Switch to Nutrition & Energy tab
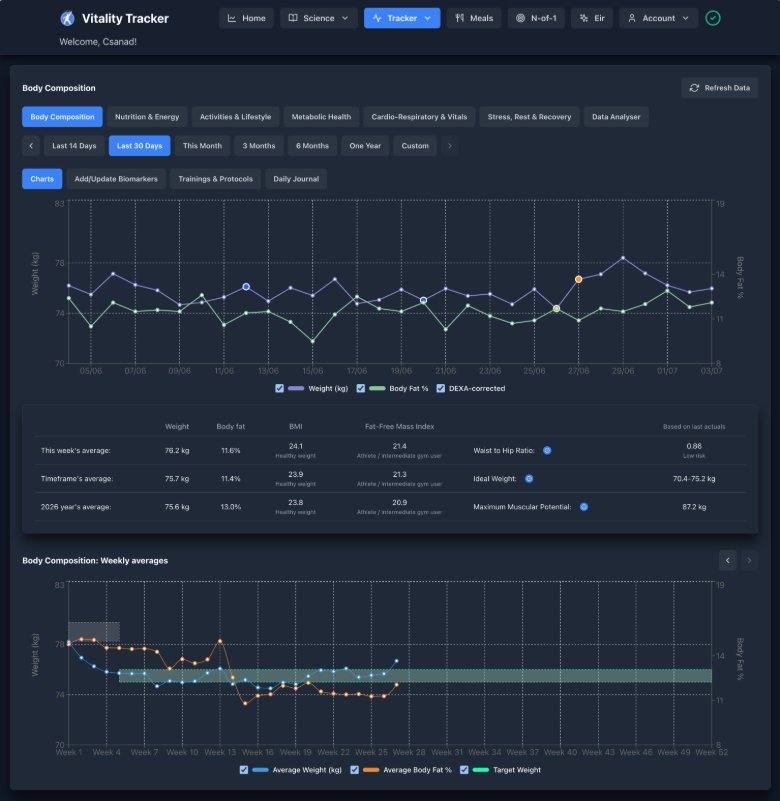 (147, 116)
